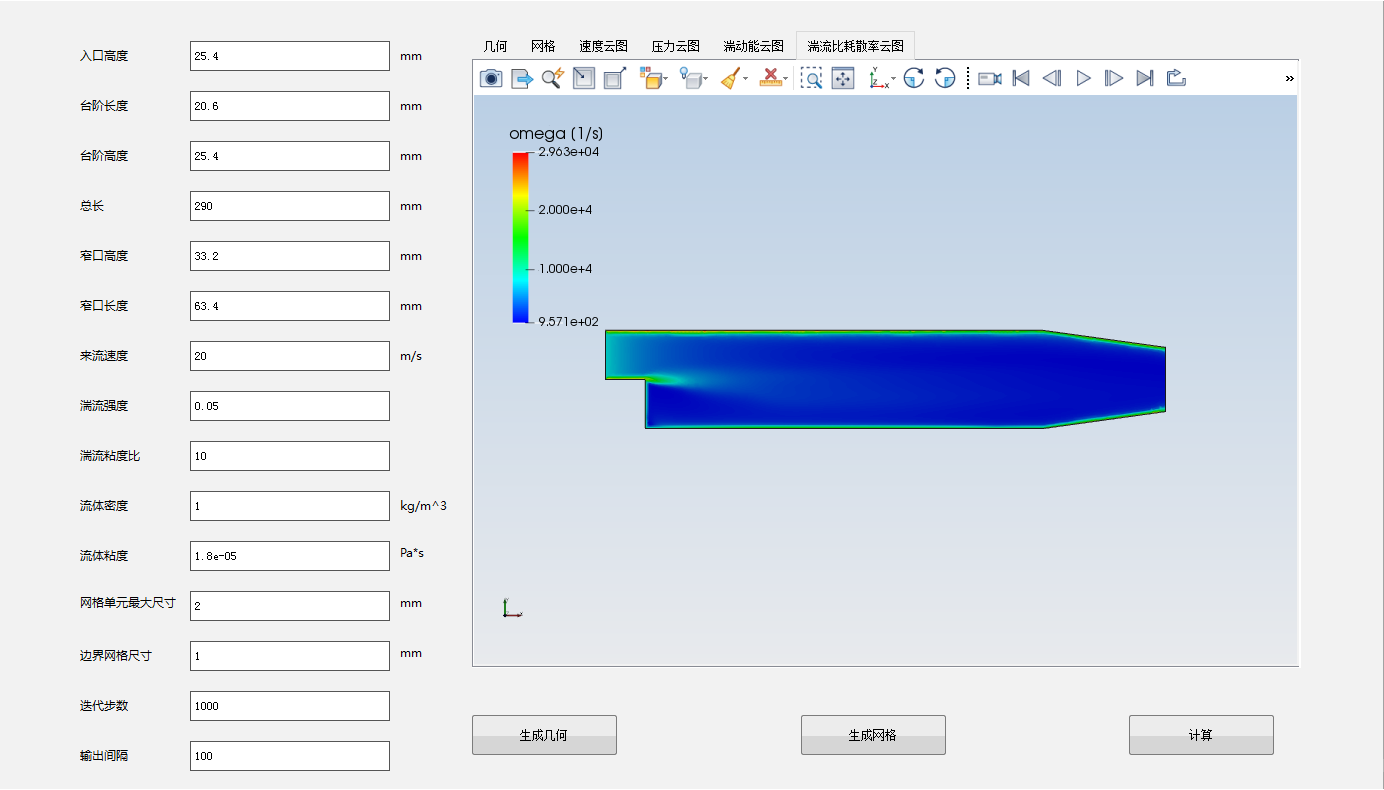Open the 压力云图 tab
Viewport: 1384px width, 790px height.
(x=675, y=46)
